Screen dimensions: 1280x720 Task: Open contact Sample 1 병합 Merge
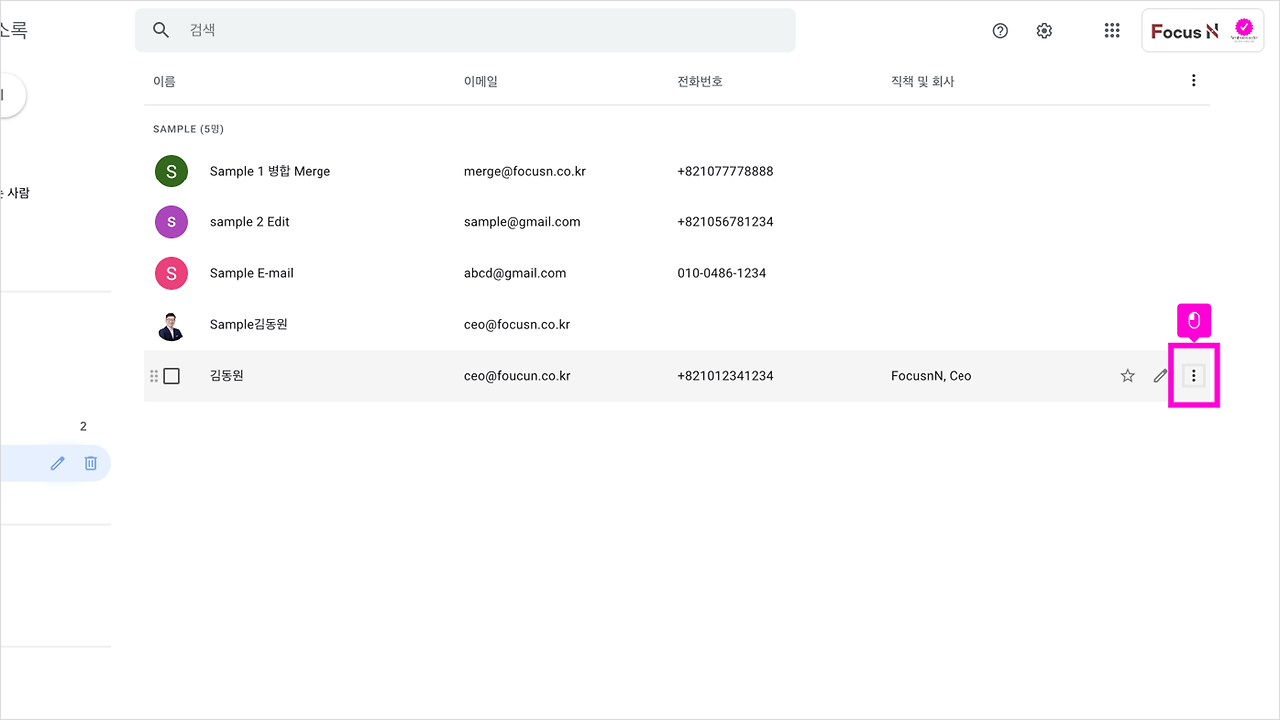pyautogui.click(x=270, y=172)
